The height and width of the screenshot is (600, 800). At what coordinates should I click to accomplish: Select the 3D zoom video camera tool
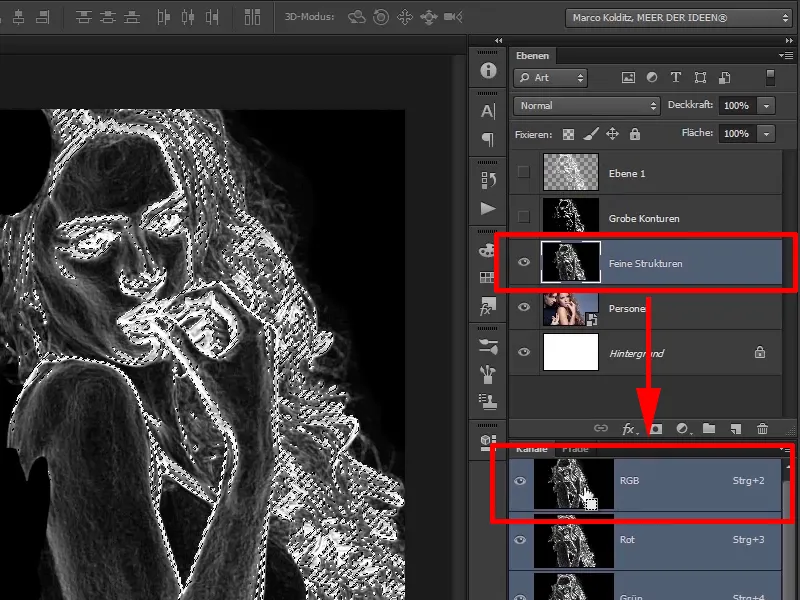[x=453, y=17]
